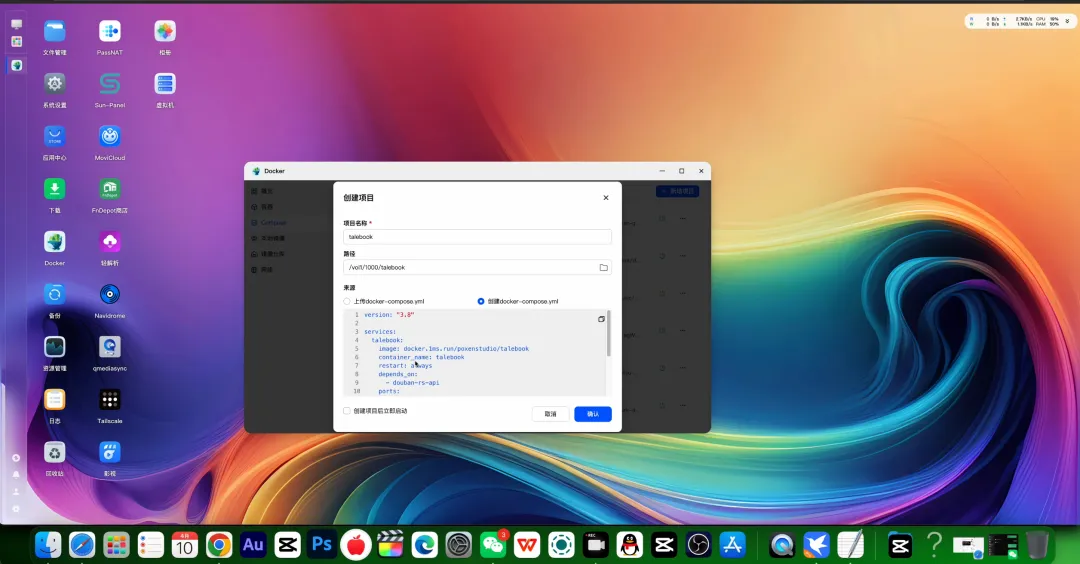This screenshot has width=1080, height=564.
Task: Click the code line version: "3.8"
Action: tap(389, 315)
